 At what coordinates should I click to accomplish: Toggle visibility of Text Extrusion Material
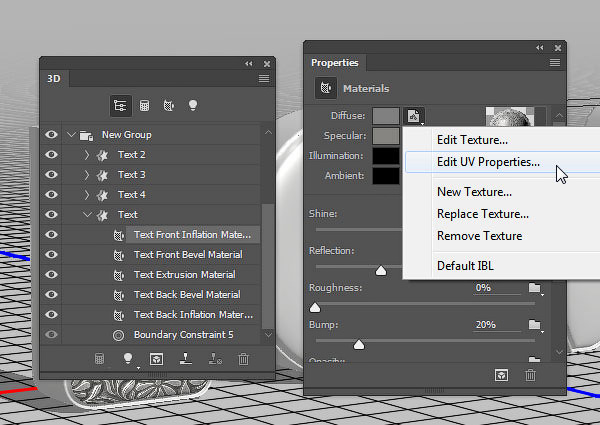(51, 275)
